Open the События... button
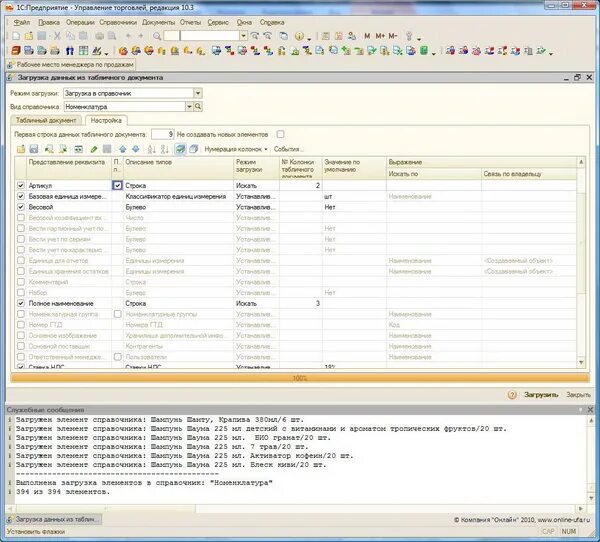Image resolution: width=600 pixels, height=542 pixels. coord(289,149)
